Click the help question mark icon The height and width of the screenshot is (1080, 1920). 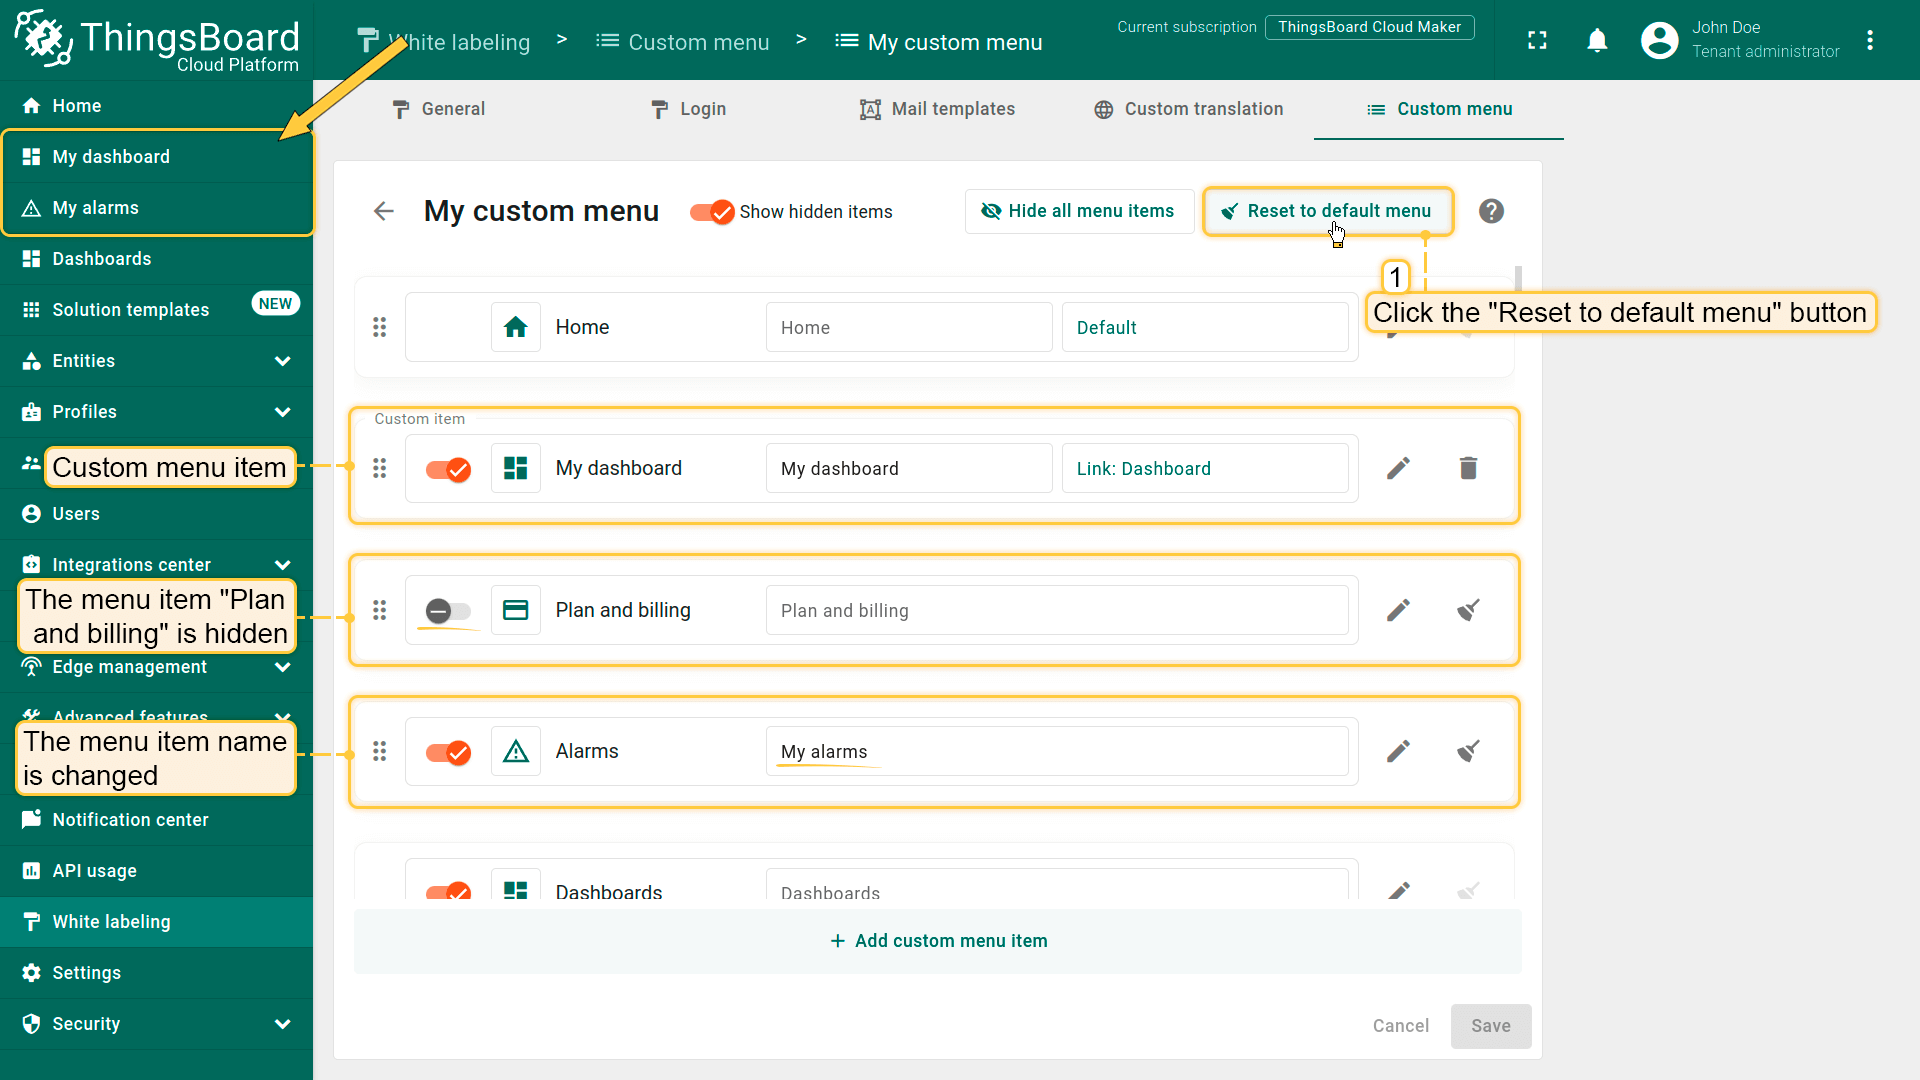click(x=1490, y=211)
